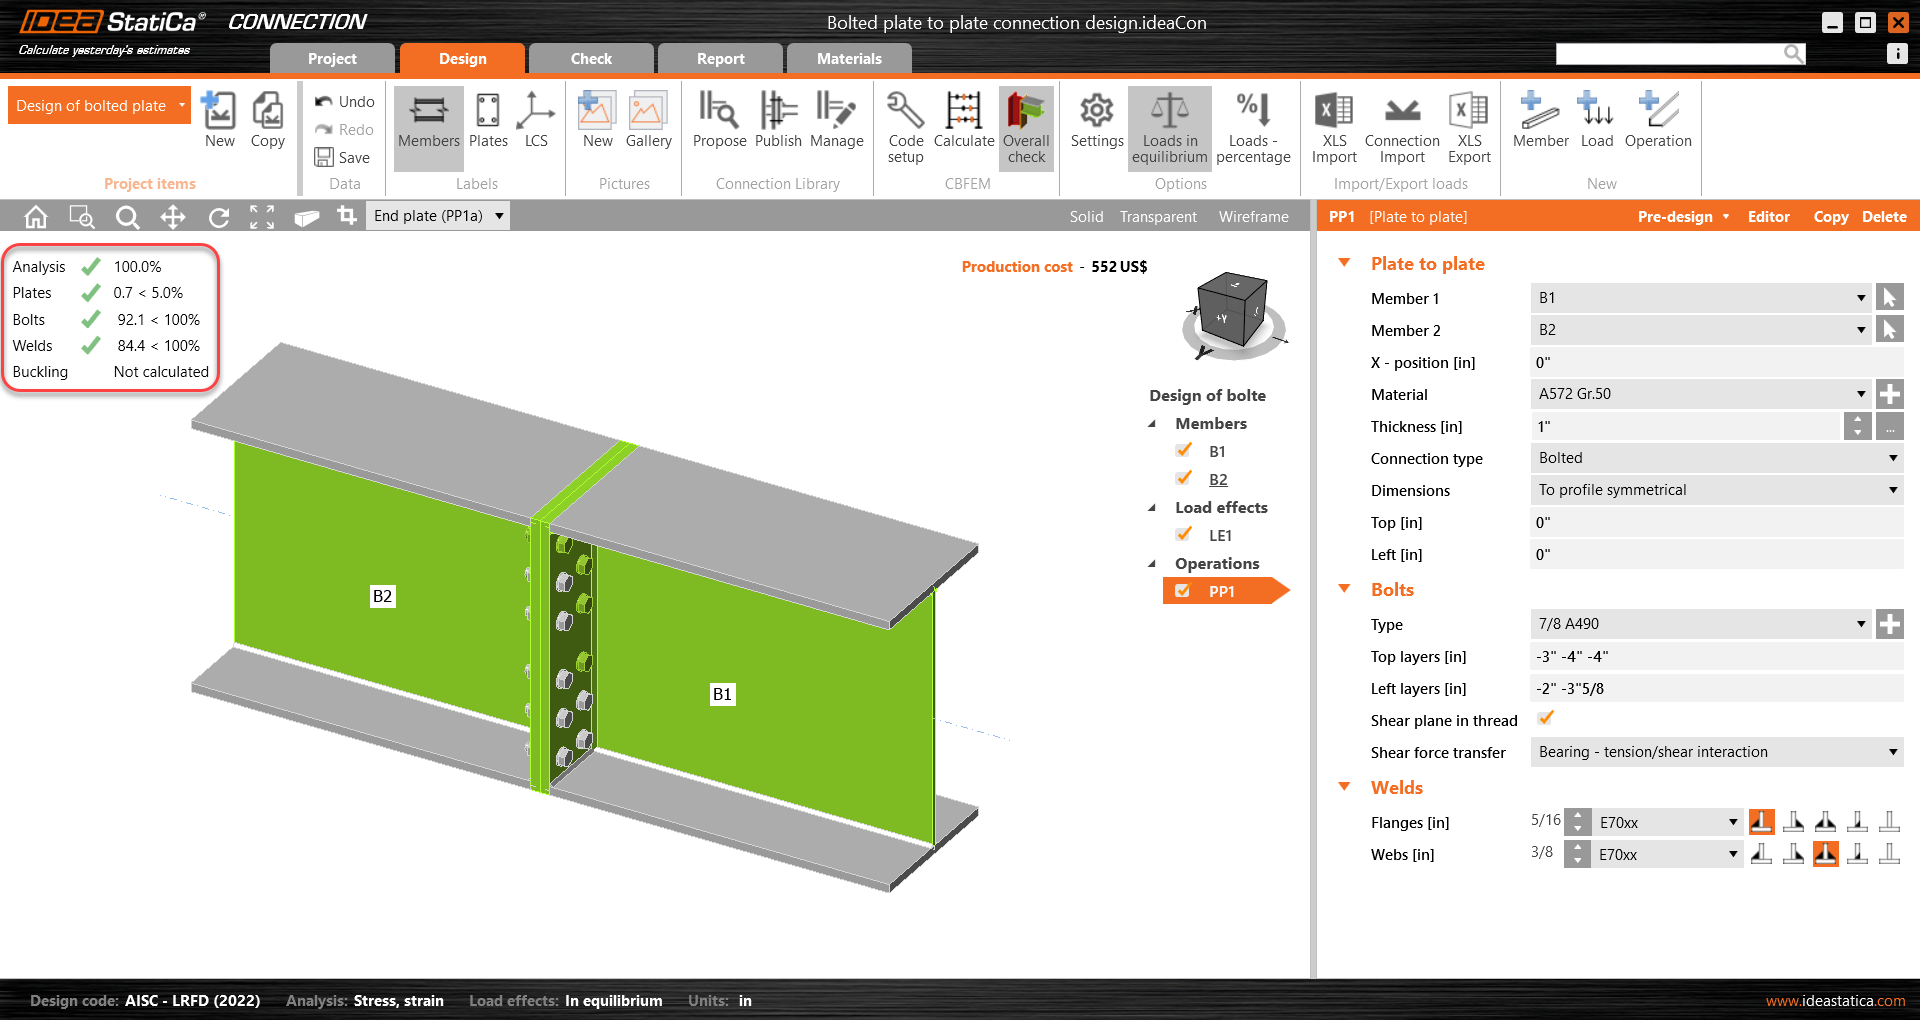Start the Calculate analysis
Viewport: 1920px width, 1020px height.
pyautogui.click(x=963, y=125)
